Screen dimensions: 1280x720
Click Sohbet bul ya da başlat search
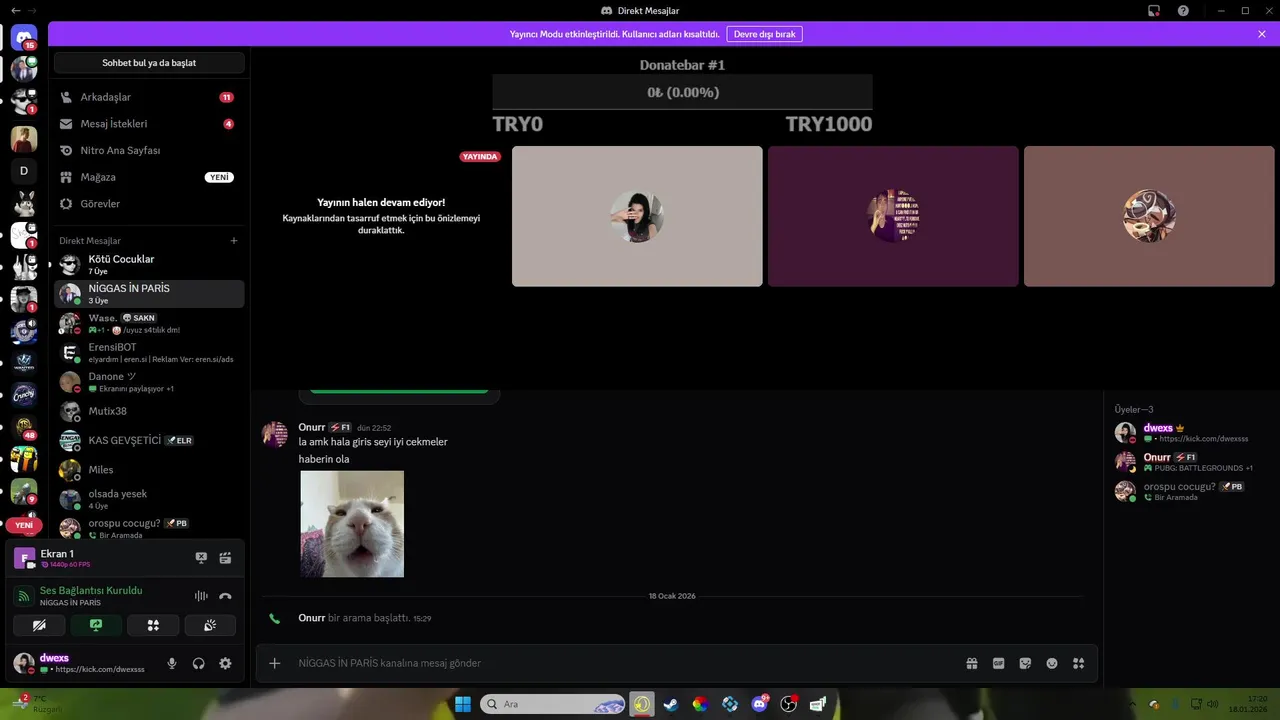149,63
